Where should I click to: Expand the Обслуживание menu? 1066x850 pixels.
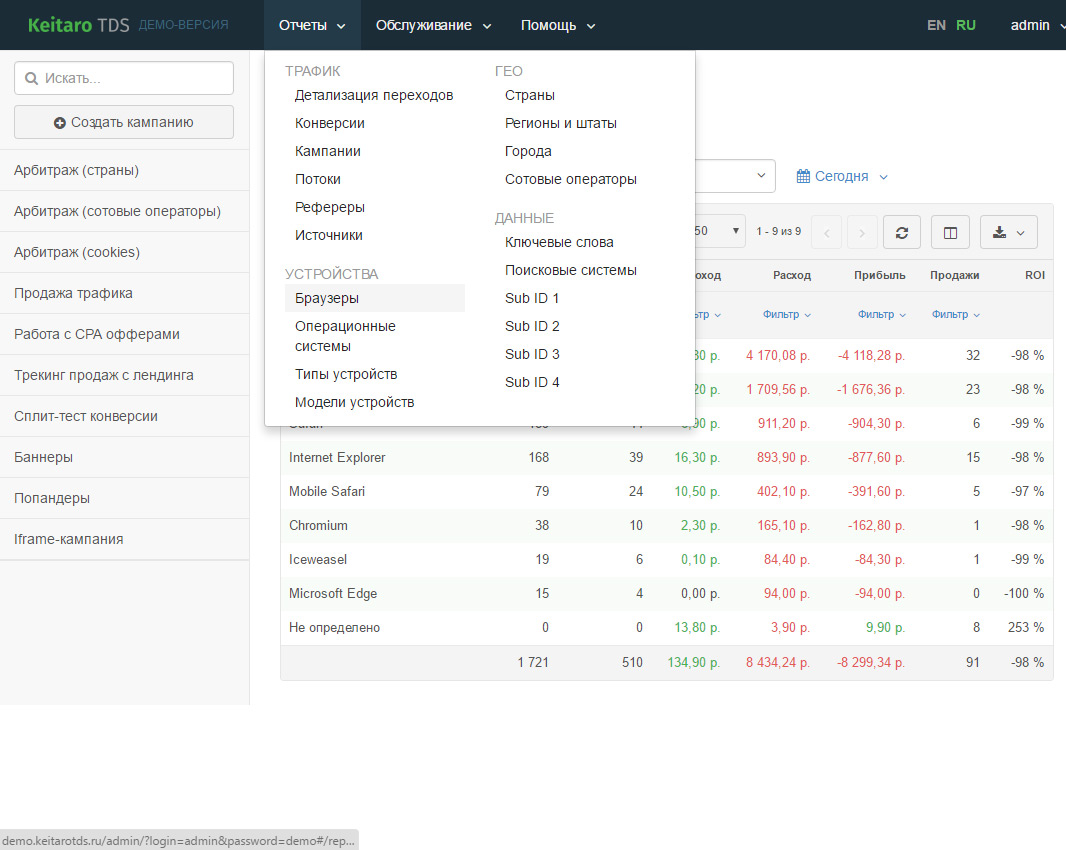click(433, 25)
